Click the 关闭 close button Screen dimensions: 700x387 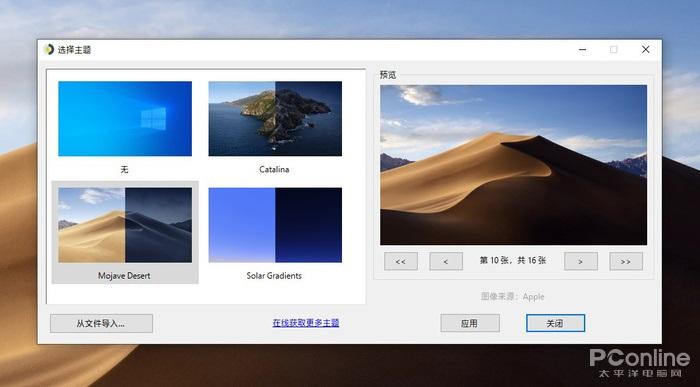[x=555, y=323]
